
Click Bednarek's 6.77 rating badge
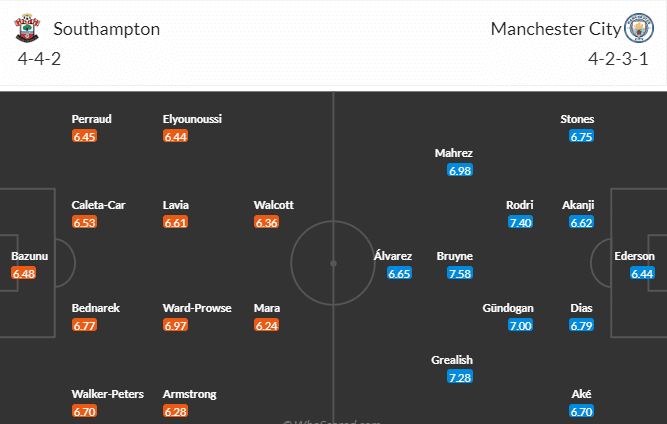pyautogui.click(x=85, y=326)
